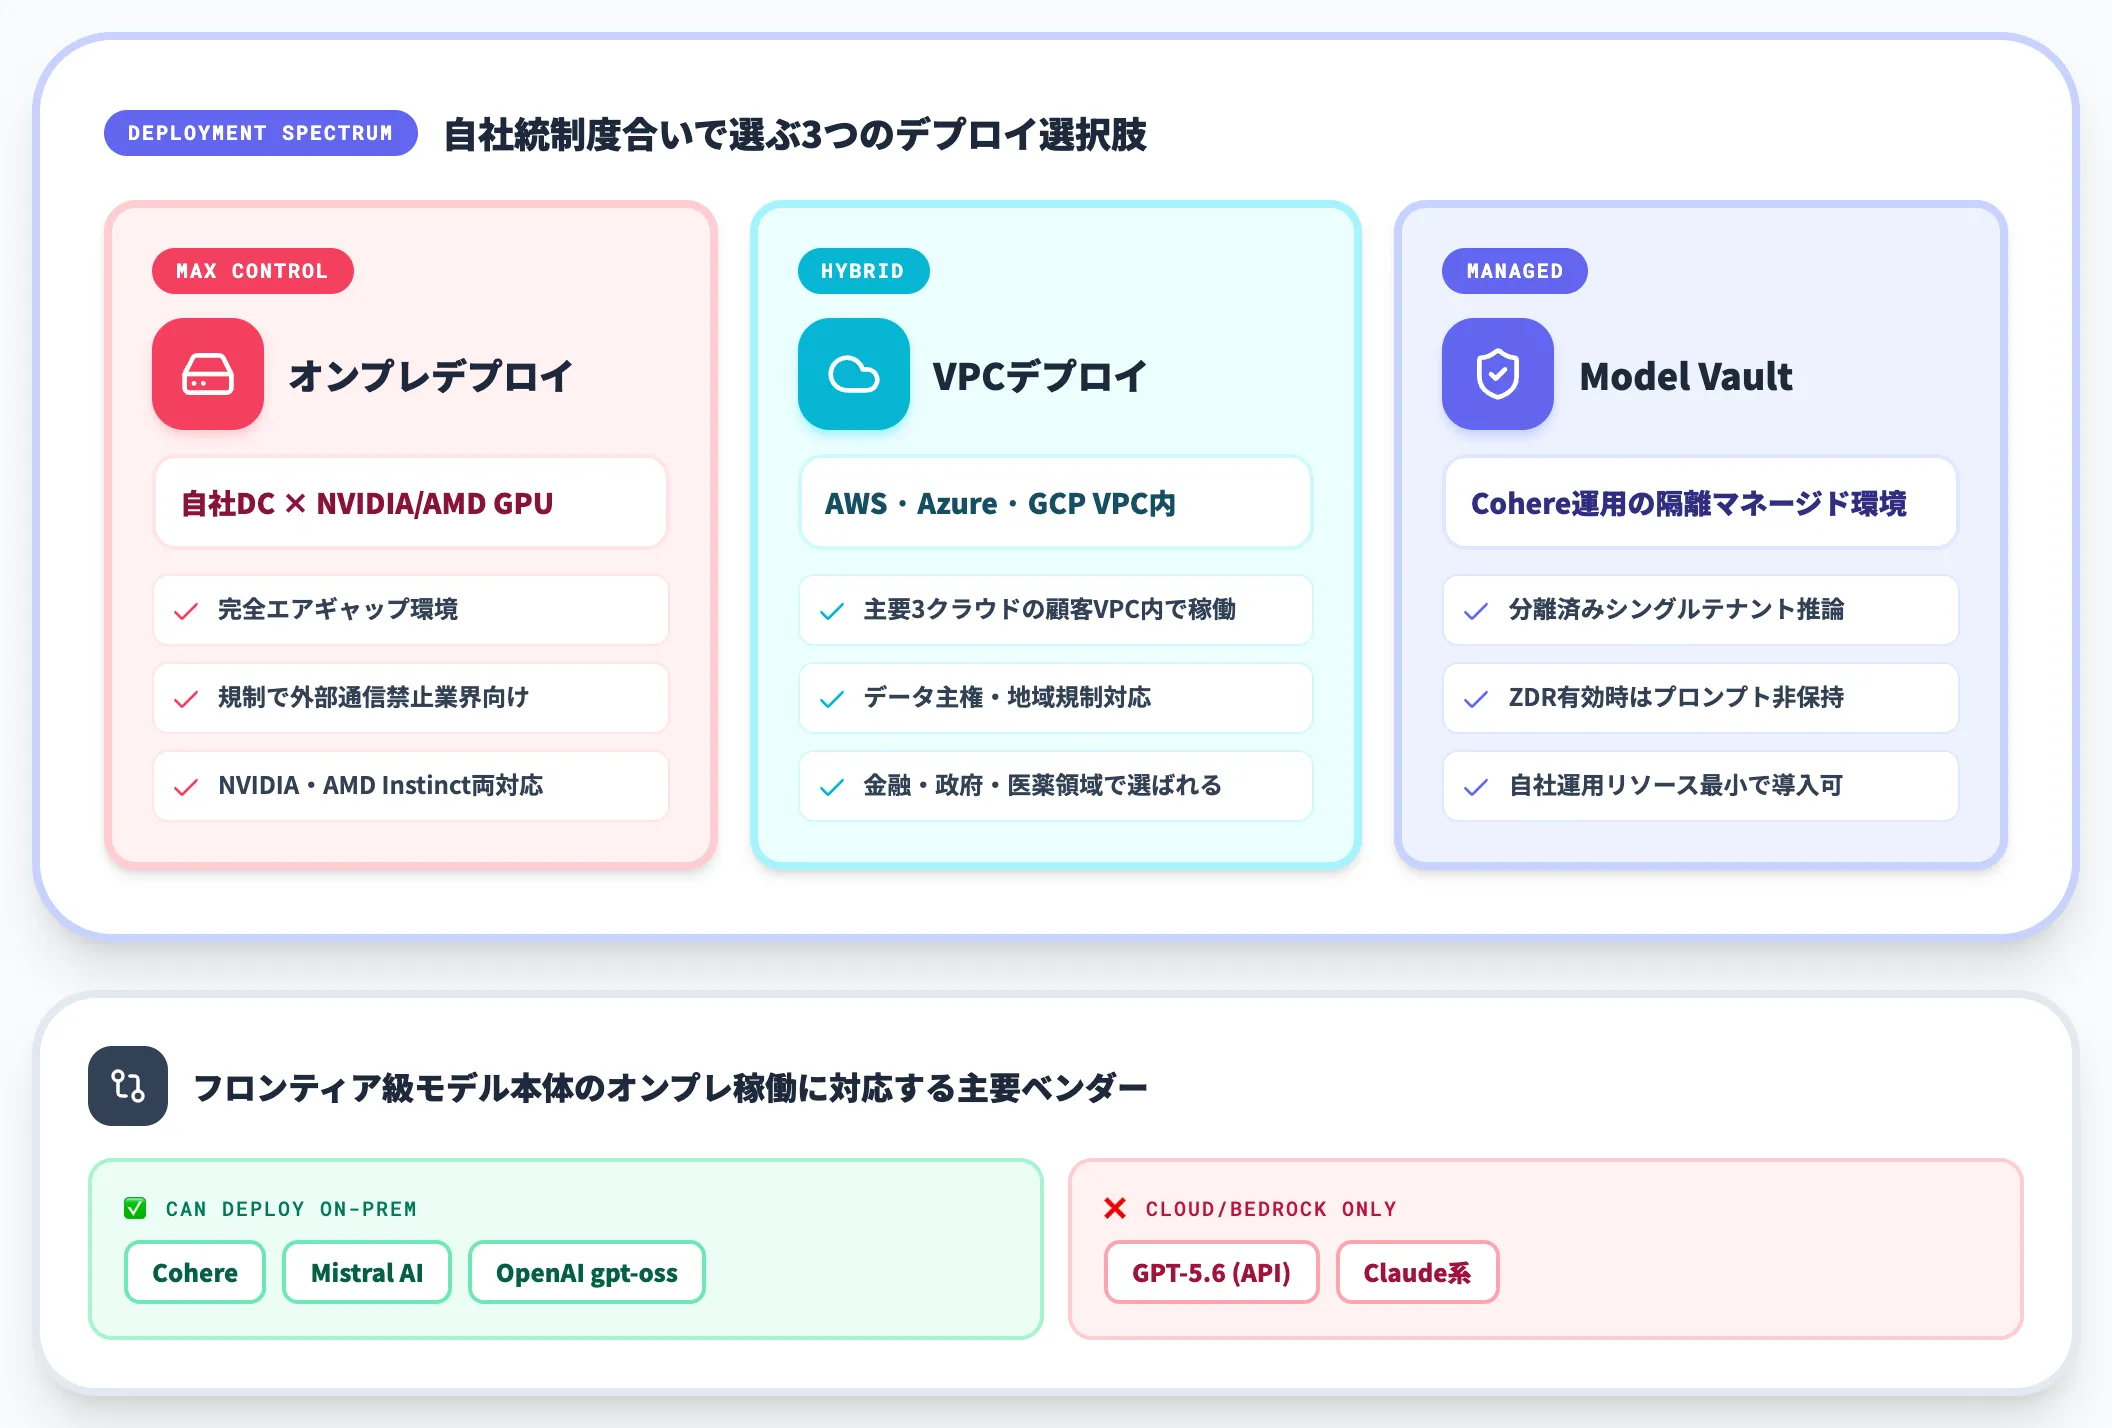
Task: Click the 自社統制度合いで選ぶ3つのデプロイ選択肢 heading
Action: 795,134
